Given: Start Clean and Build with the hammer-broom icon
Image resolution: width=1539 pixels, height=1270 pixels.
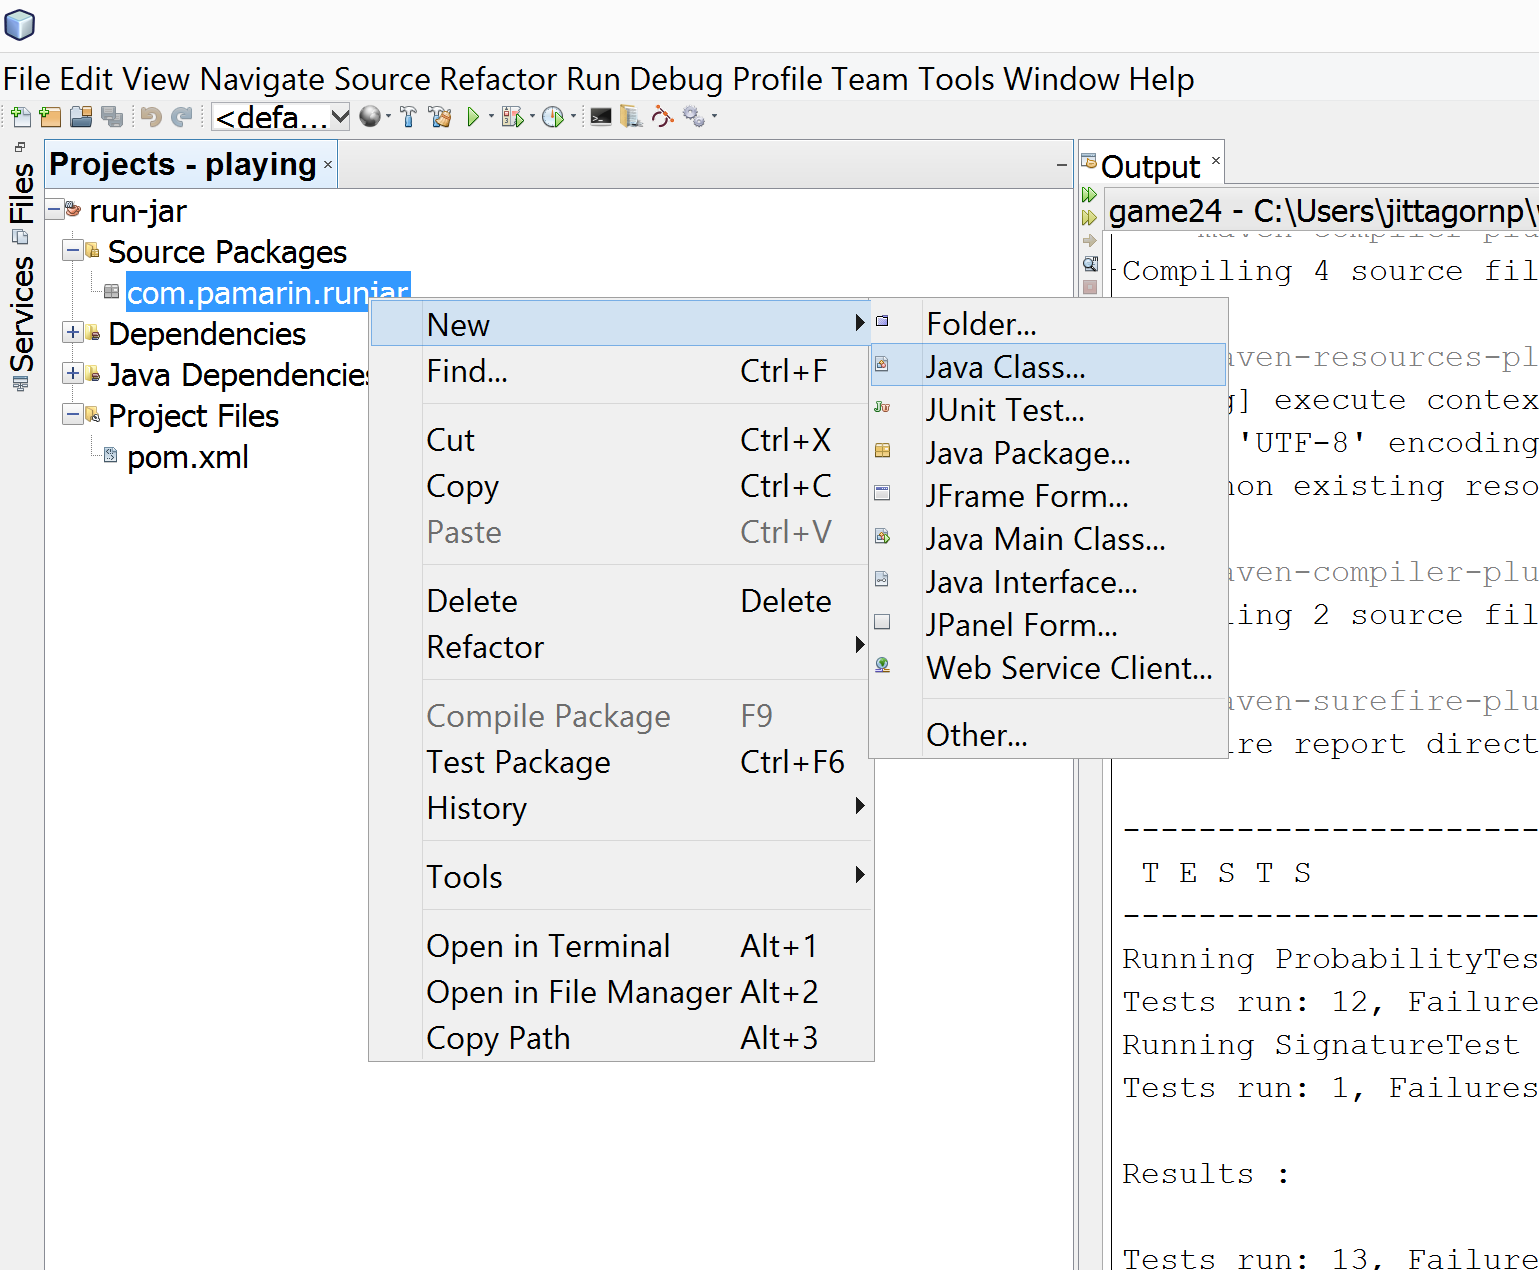Looking at the screenshot, I should (440, 117).
